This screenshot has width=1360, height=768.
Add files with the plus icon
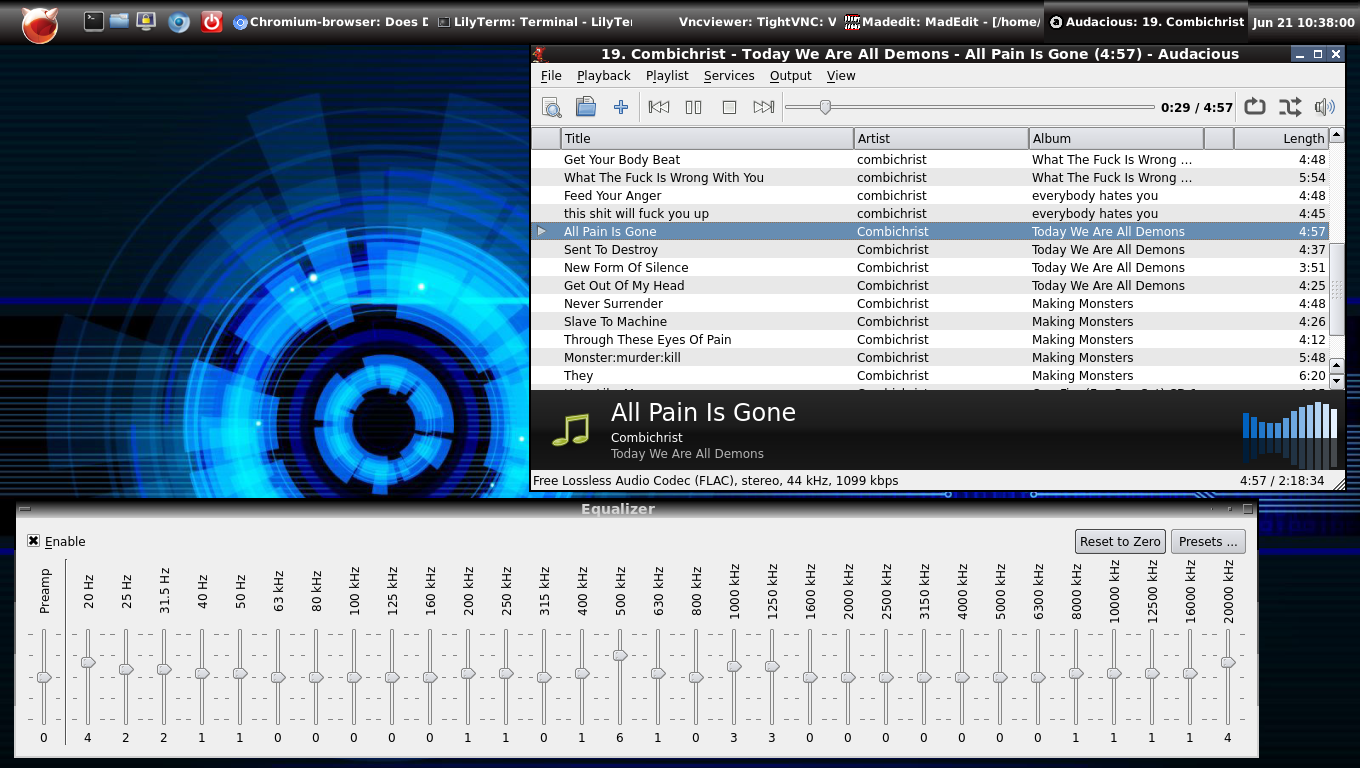click(620, 107)
